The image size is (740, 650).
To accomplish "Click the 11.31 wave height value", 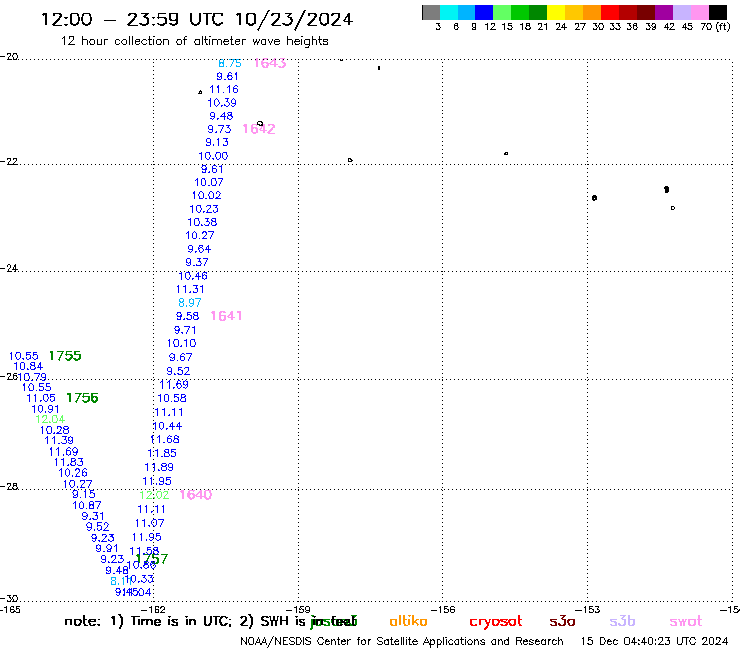I will point(190,289).
